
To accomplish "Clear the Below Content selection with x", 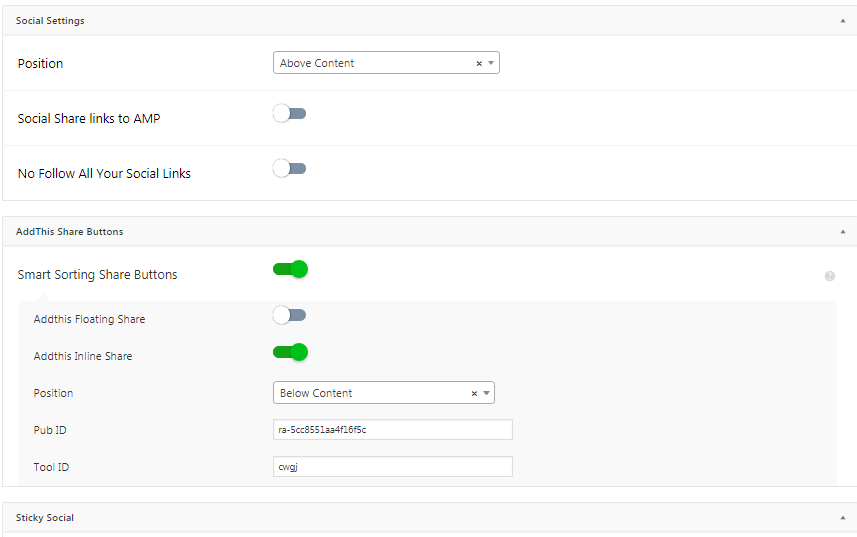I will coord(474,393).
